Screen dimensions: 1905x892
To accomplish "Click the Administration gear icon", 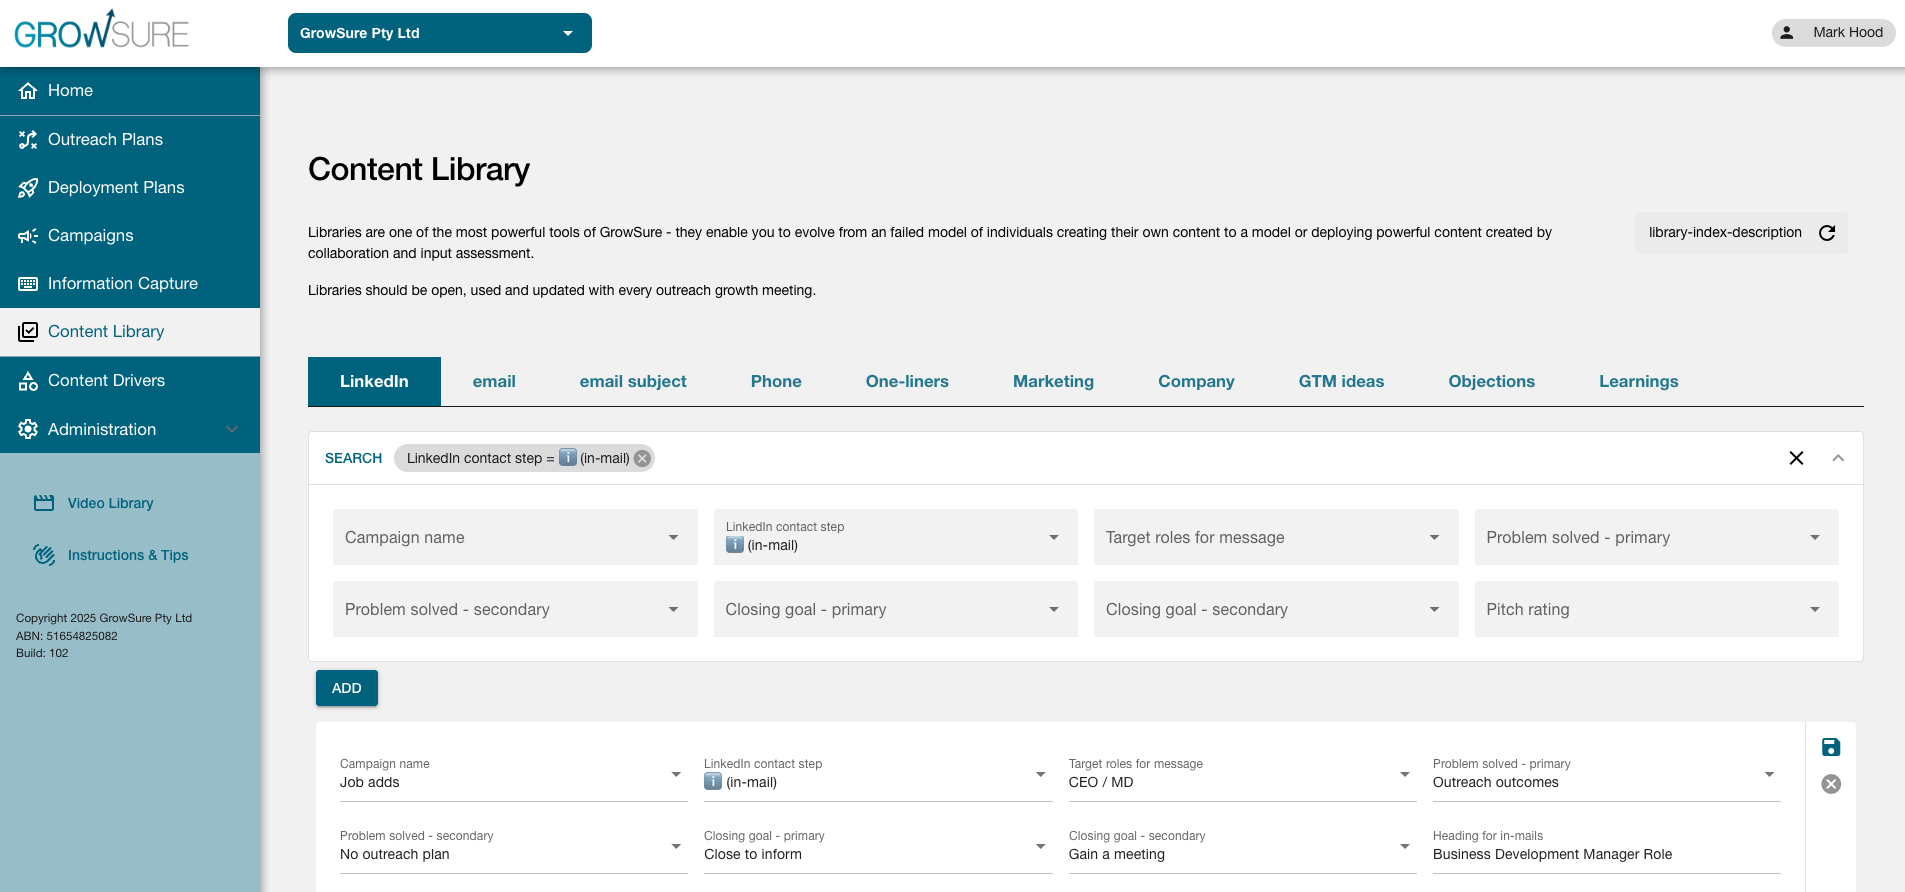I will pyautogui.click(x=28, y=429).
